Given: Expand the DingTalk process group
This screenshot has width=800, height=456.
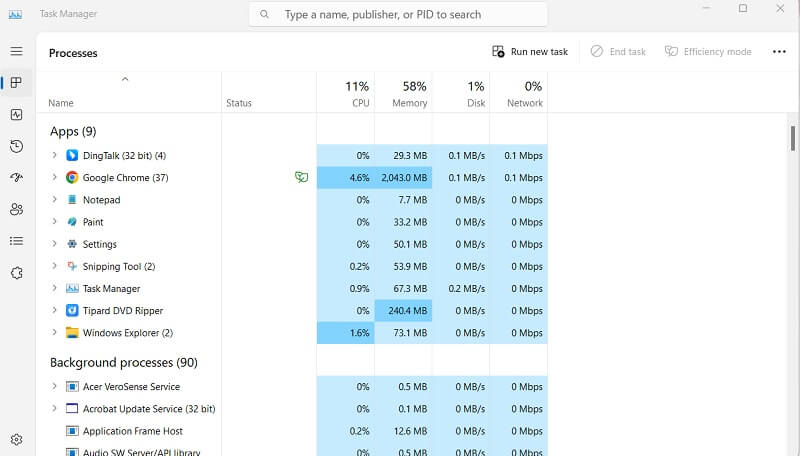Looking at the screenshot, I should coord(54,155).
